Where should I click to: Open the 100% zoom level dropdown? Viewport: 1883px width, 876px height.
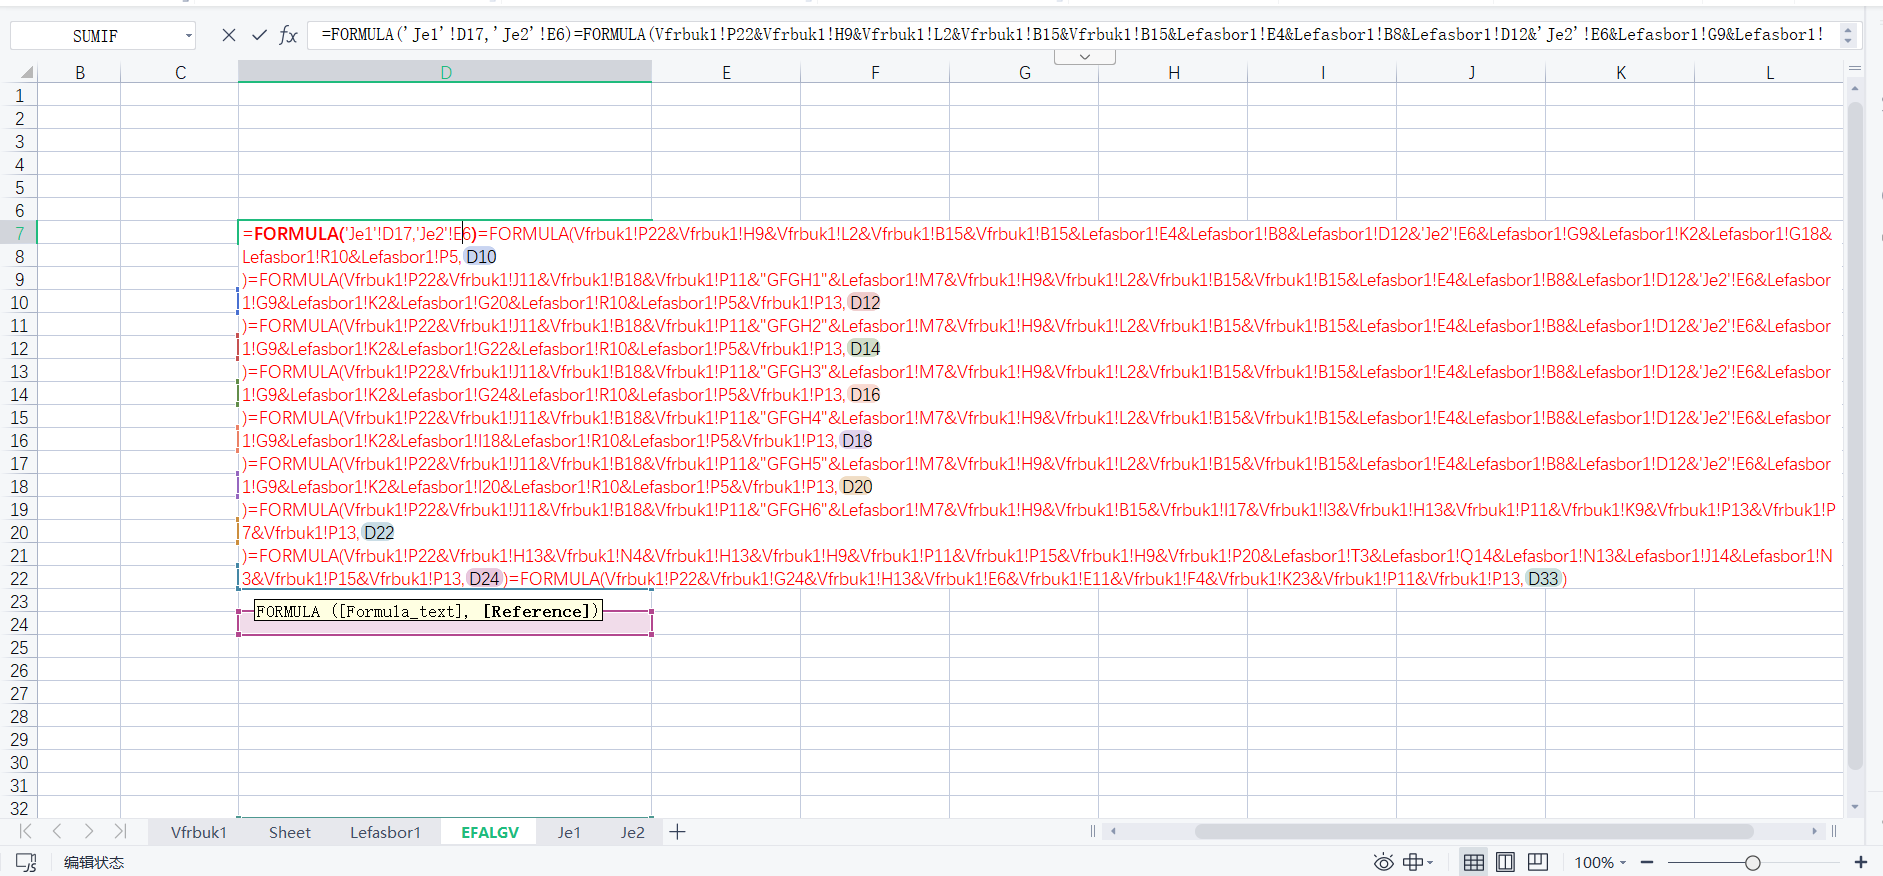pos(1600,862)
